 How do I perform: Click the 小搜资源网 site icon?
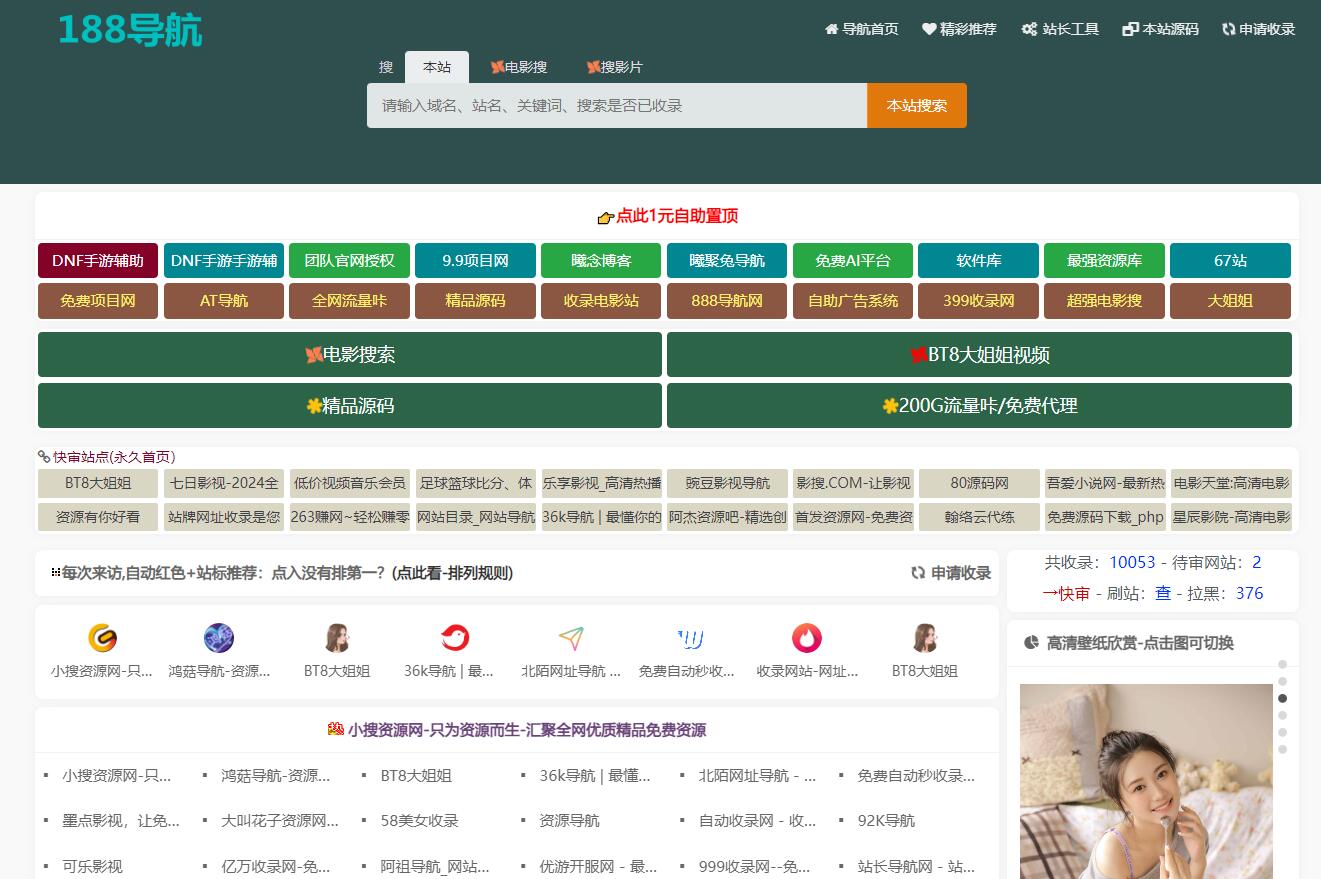point(102,638)
